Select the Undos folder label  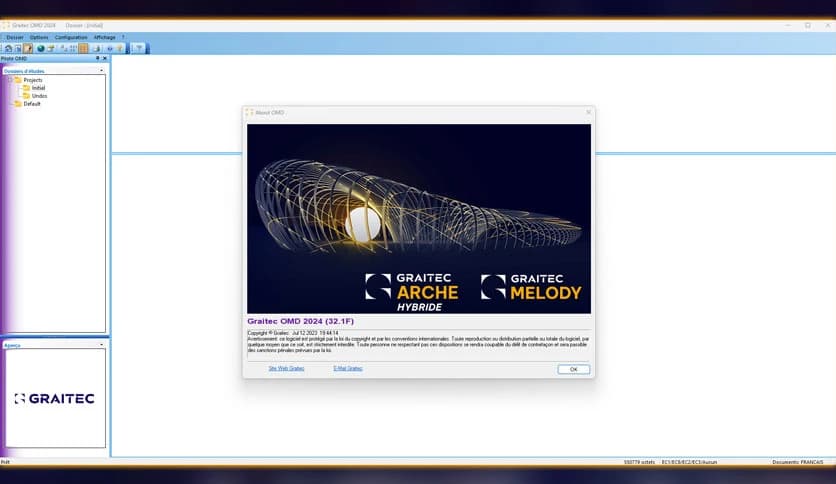(x=39, y=96)
